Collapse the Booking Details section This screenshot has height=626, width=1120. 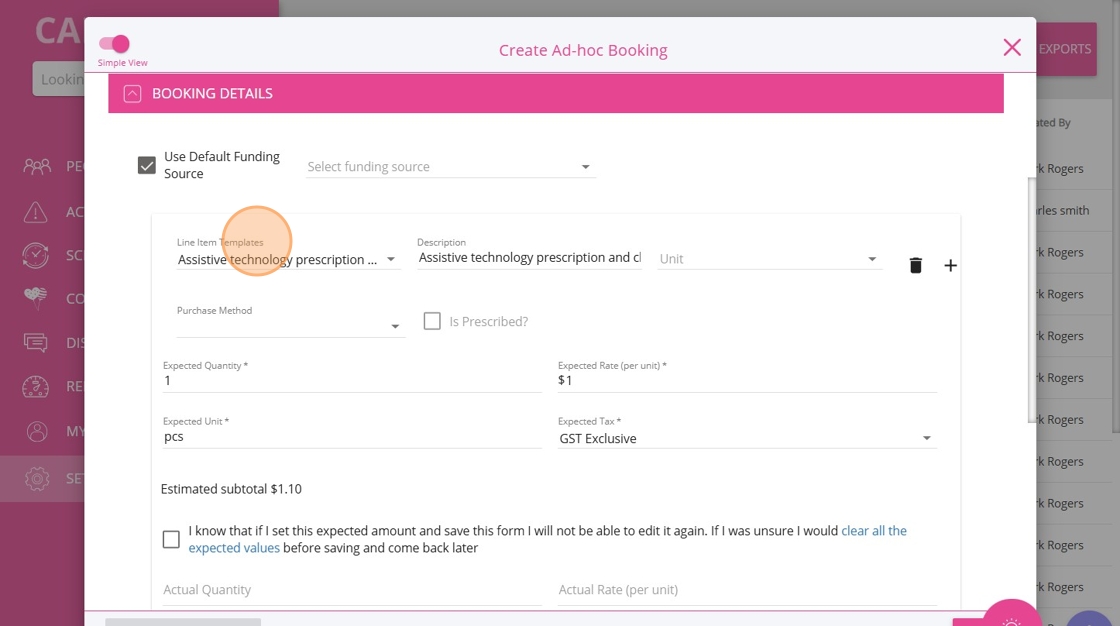point(132,93)
